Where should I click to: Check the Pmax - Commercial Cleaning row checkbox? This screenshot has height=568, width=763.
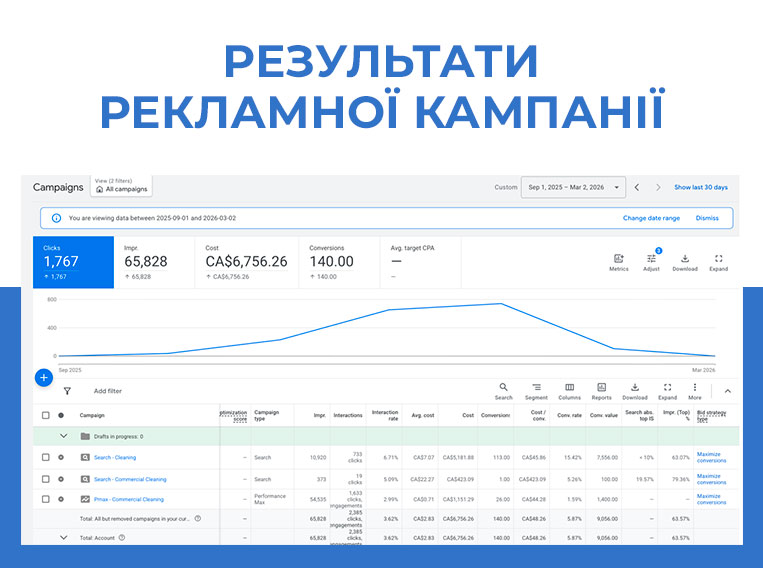[x=45, y=499]
